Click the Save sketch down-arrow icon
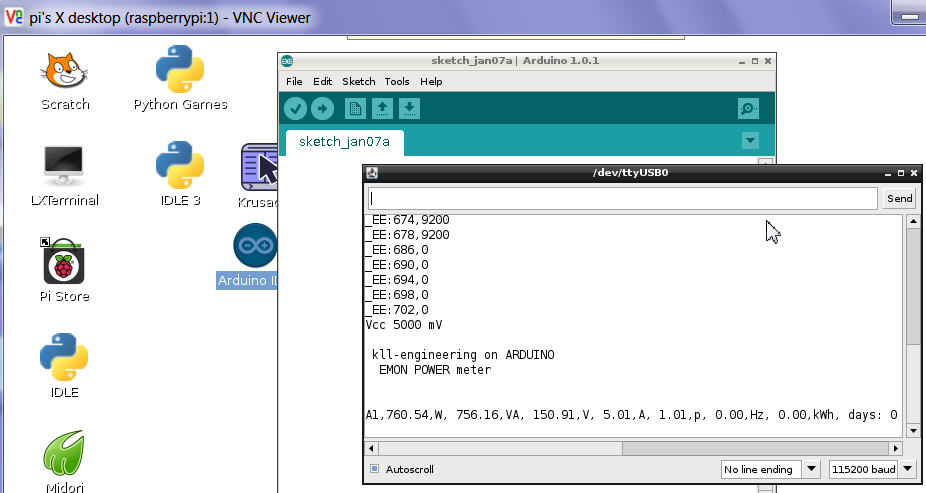The height and width of the screenshot is (493, 926). [x=409, y=109]
